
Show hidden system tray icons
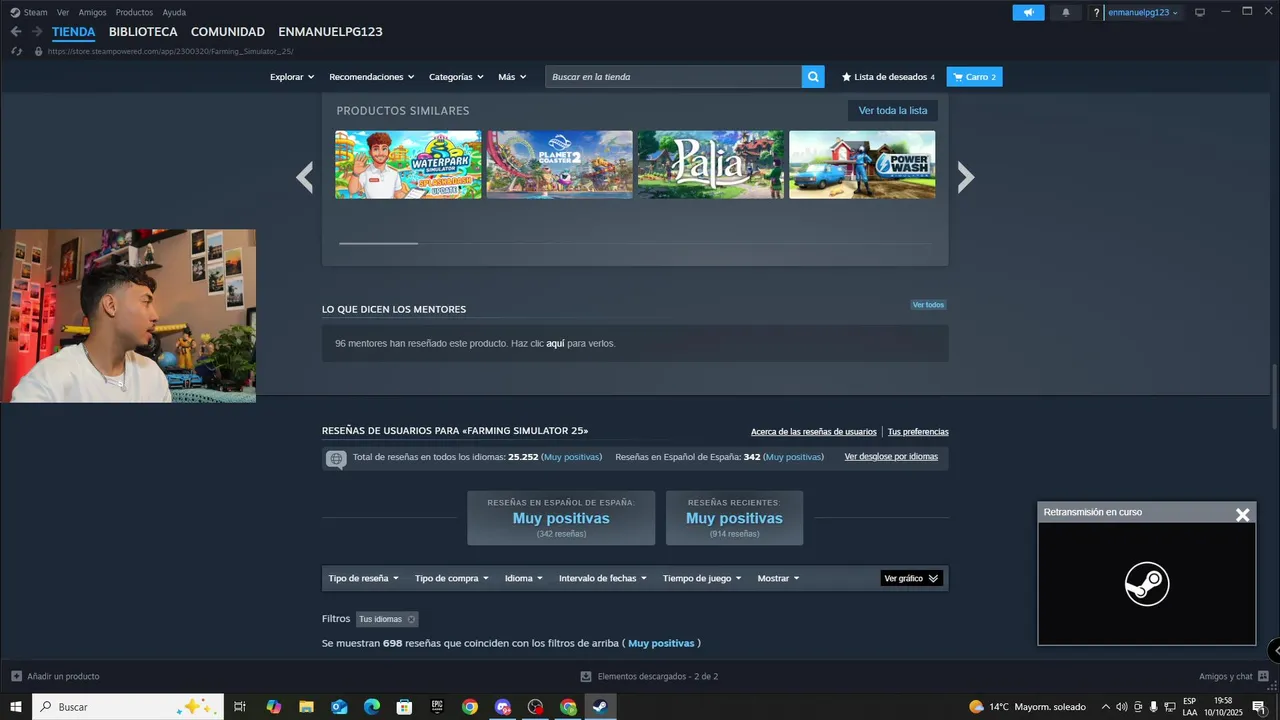pos(1105,707)
